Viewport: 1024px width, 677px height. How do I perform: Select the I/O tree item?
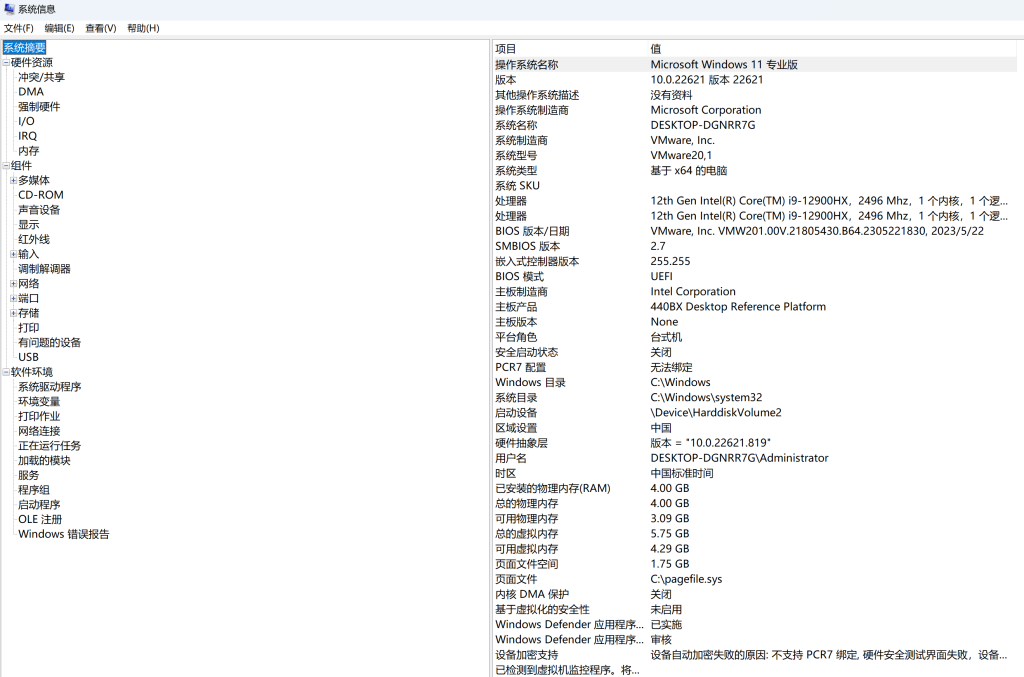(x=26, y=121)
